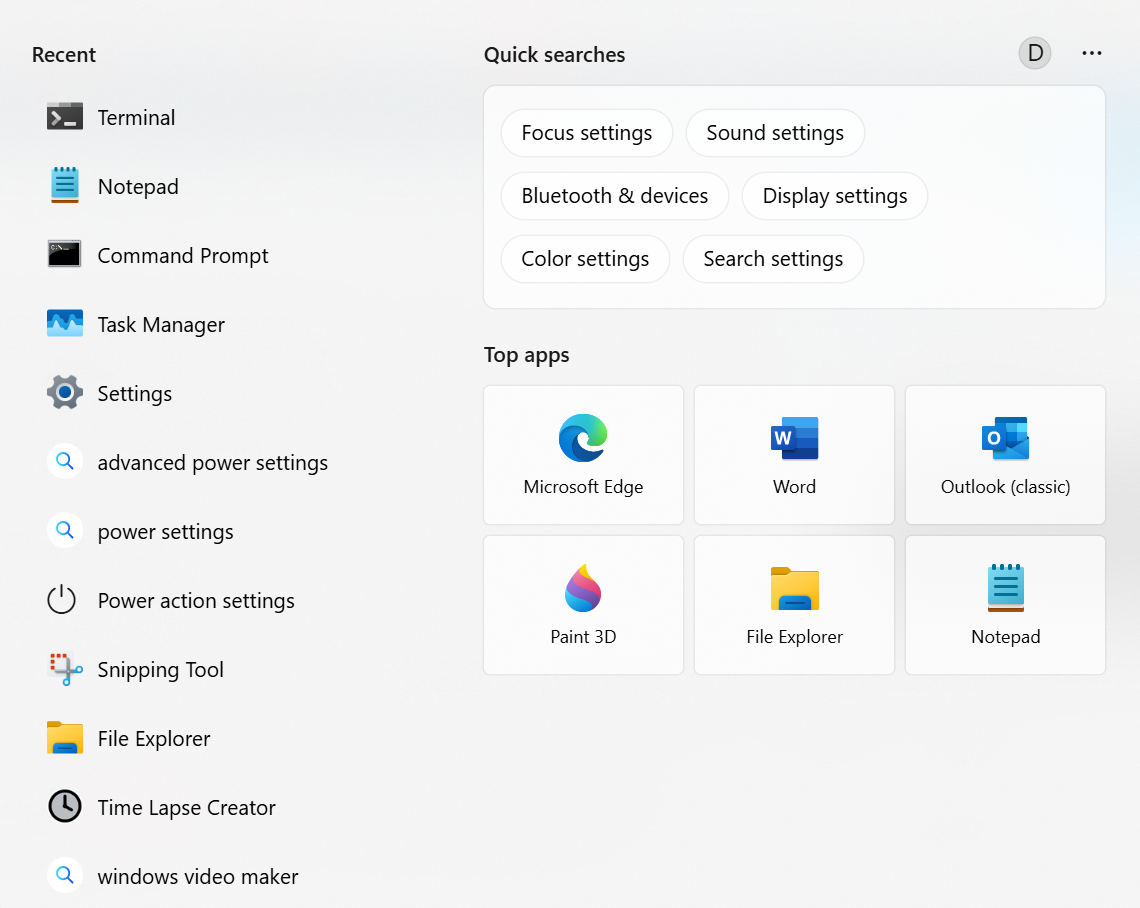Image resolution: width=1140 pixels, height=908 pixels.
Task: Select the "Command Prompt" label text
Action: (x=183, y=256)
